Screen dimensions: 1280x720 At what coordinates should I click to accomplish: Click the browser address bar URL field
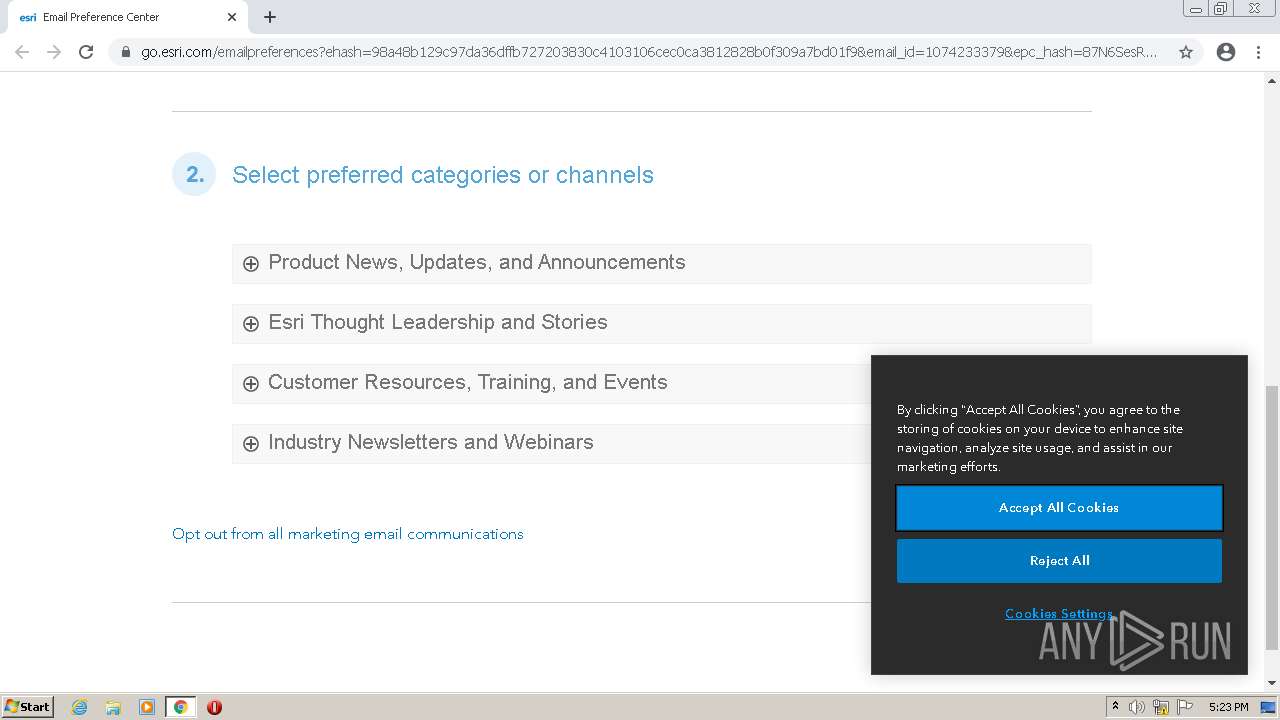648,52
